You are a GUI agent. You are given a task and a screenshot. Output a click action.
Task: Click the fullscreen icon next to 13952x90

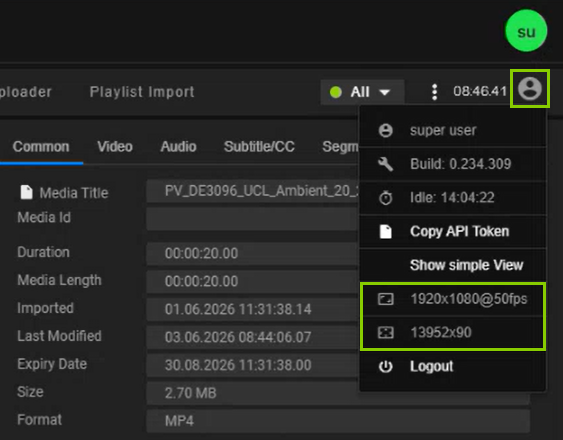point(386,333)
